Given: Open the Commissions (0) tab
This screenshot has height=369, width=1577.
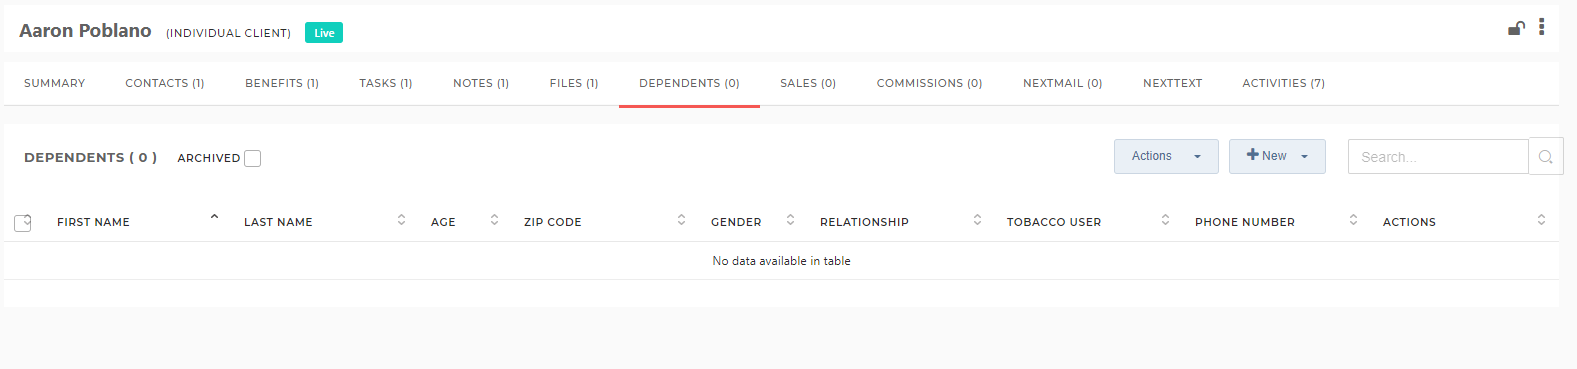Looking at the screenshot, I should (929, 83).
